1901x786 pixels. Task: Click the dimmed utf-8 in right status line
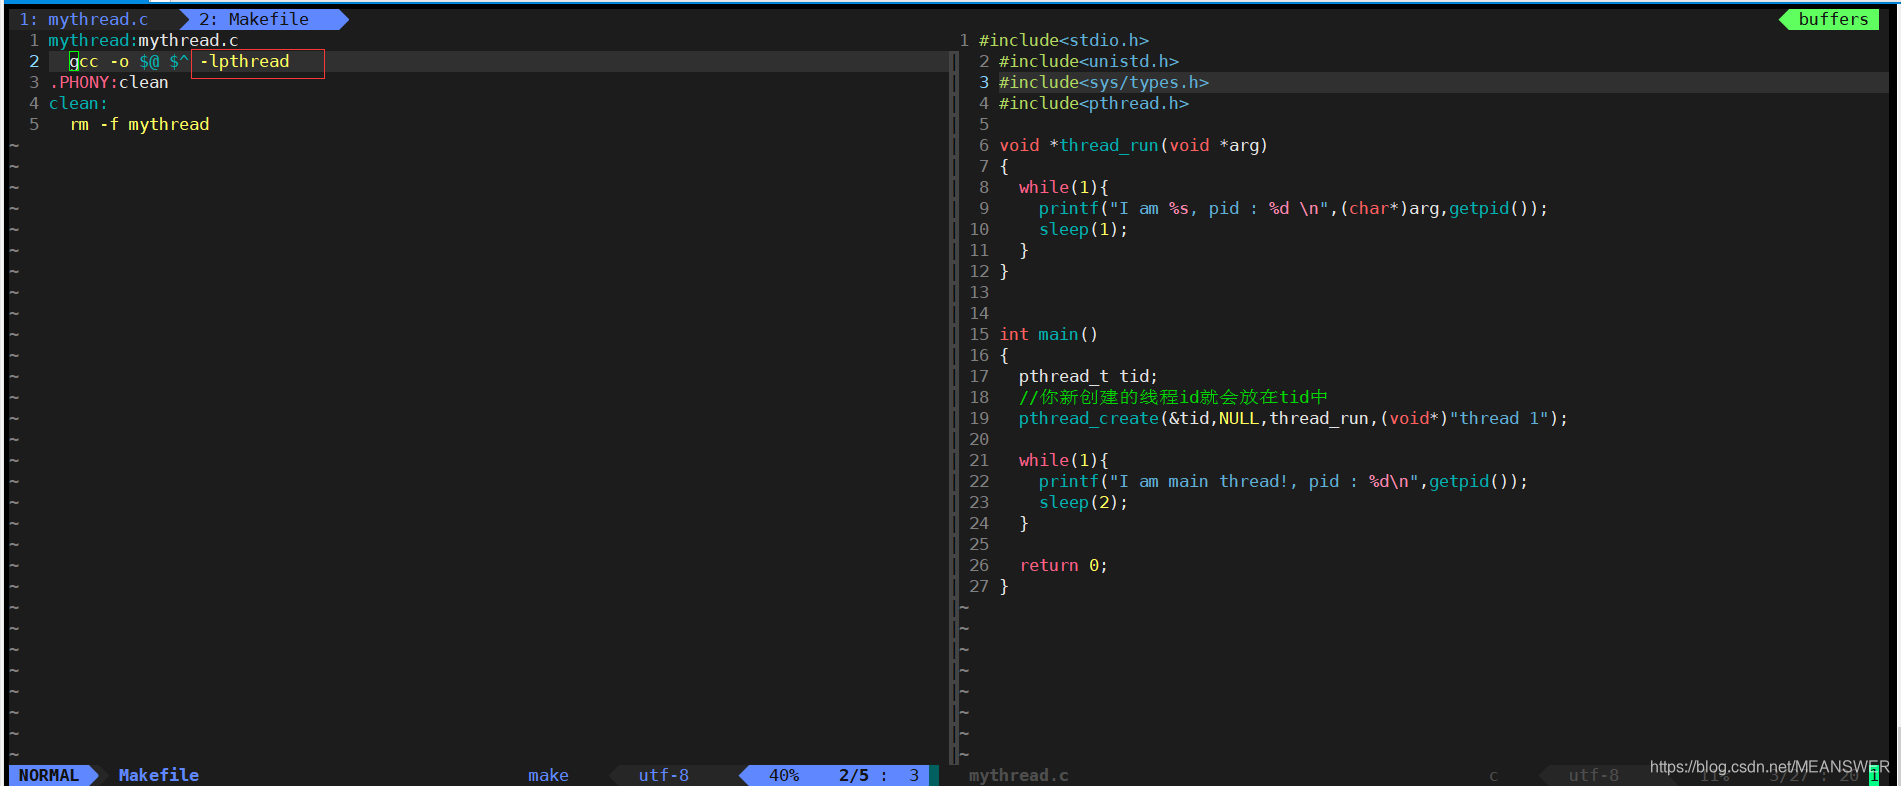(1594, 775)
